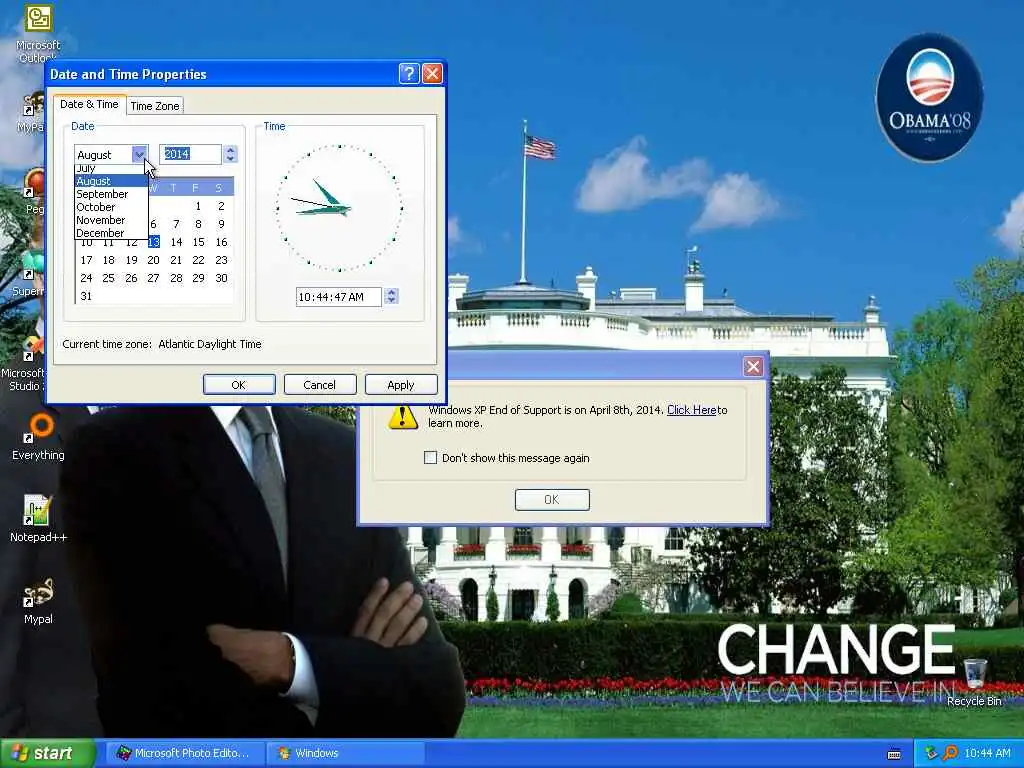Select the Date & Time tab
1024x768 pixels.
pos(89,104)
